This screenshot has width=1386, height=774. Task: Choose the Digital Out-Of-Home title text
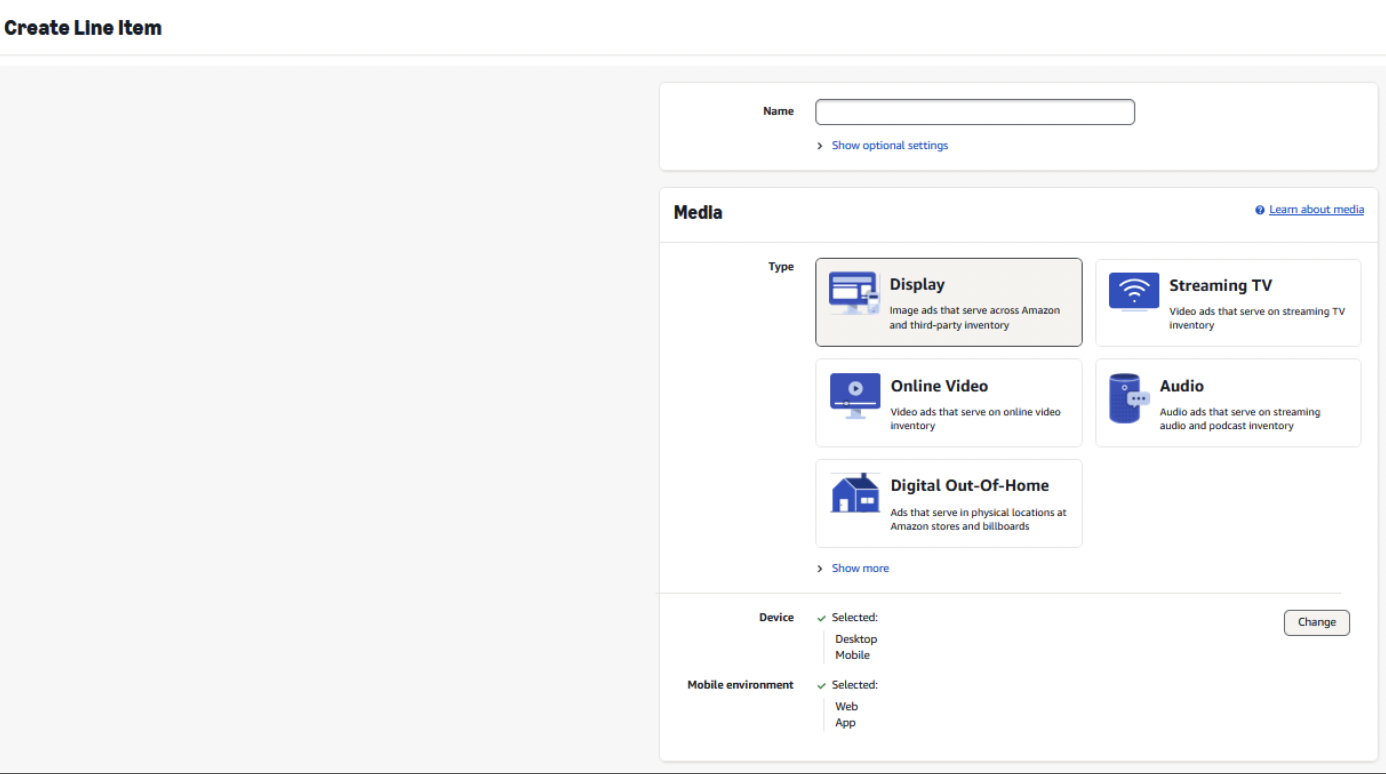coord(969,485)
